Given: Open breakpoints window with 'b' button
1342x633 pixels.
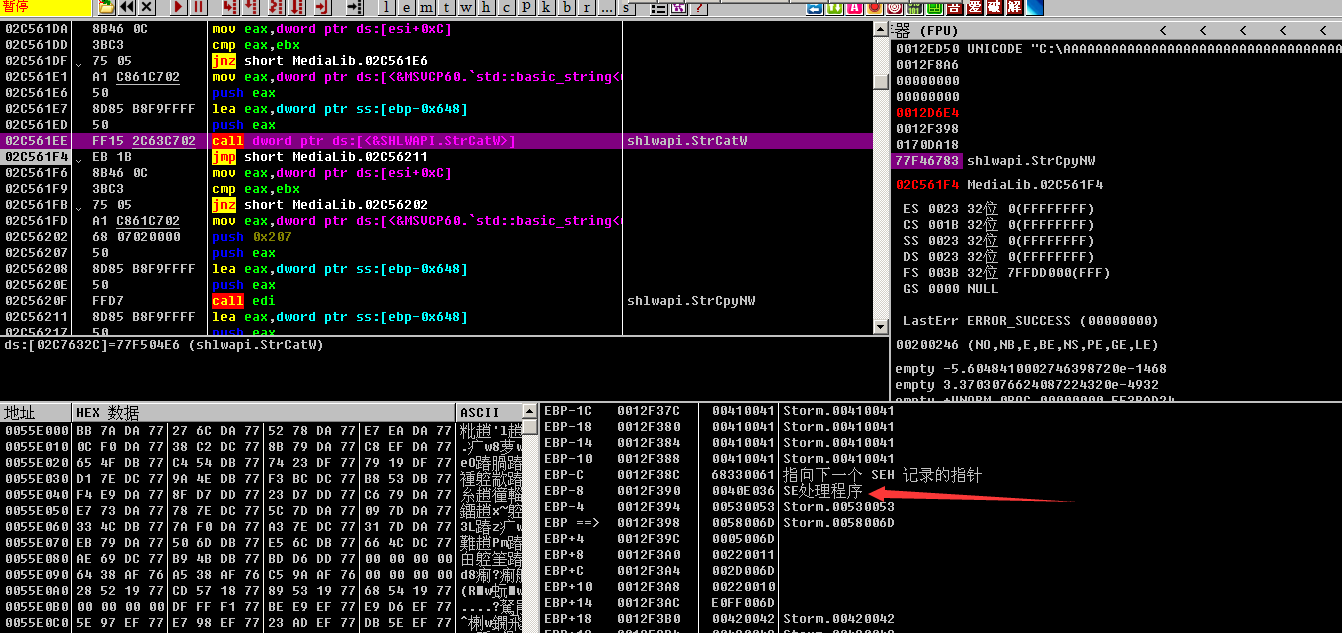Looking at the screenshot, I should tap(567, 8).
